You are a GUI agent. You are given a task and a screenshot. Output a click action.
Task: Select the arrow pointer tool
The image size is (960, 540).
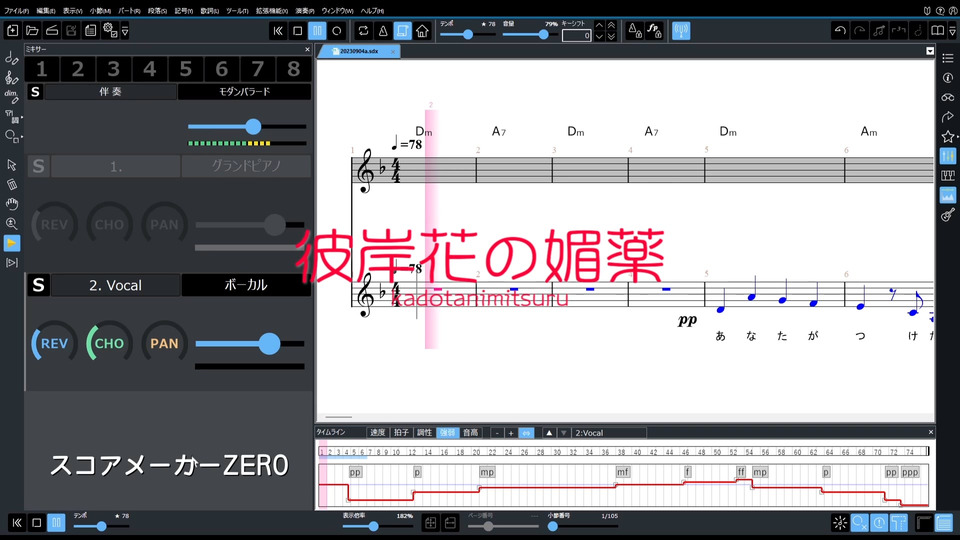[x=12, y=165]
